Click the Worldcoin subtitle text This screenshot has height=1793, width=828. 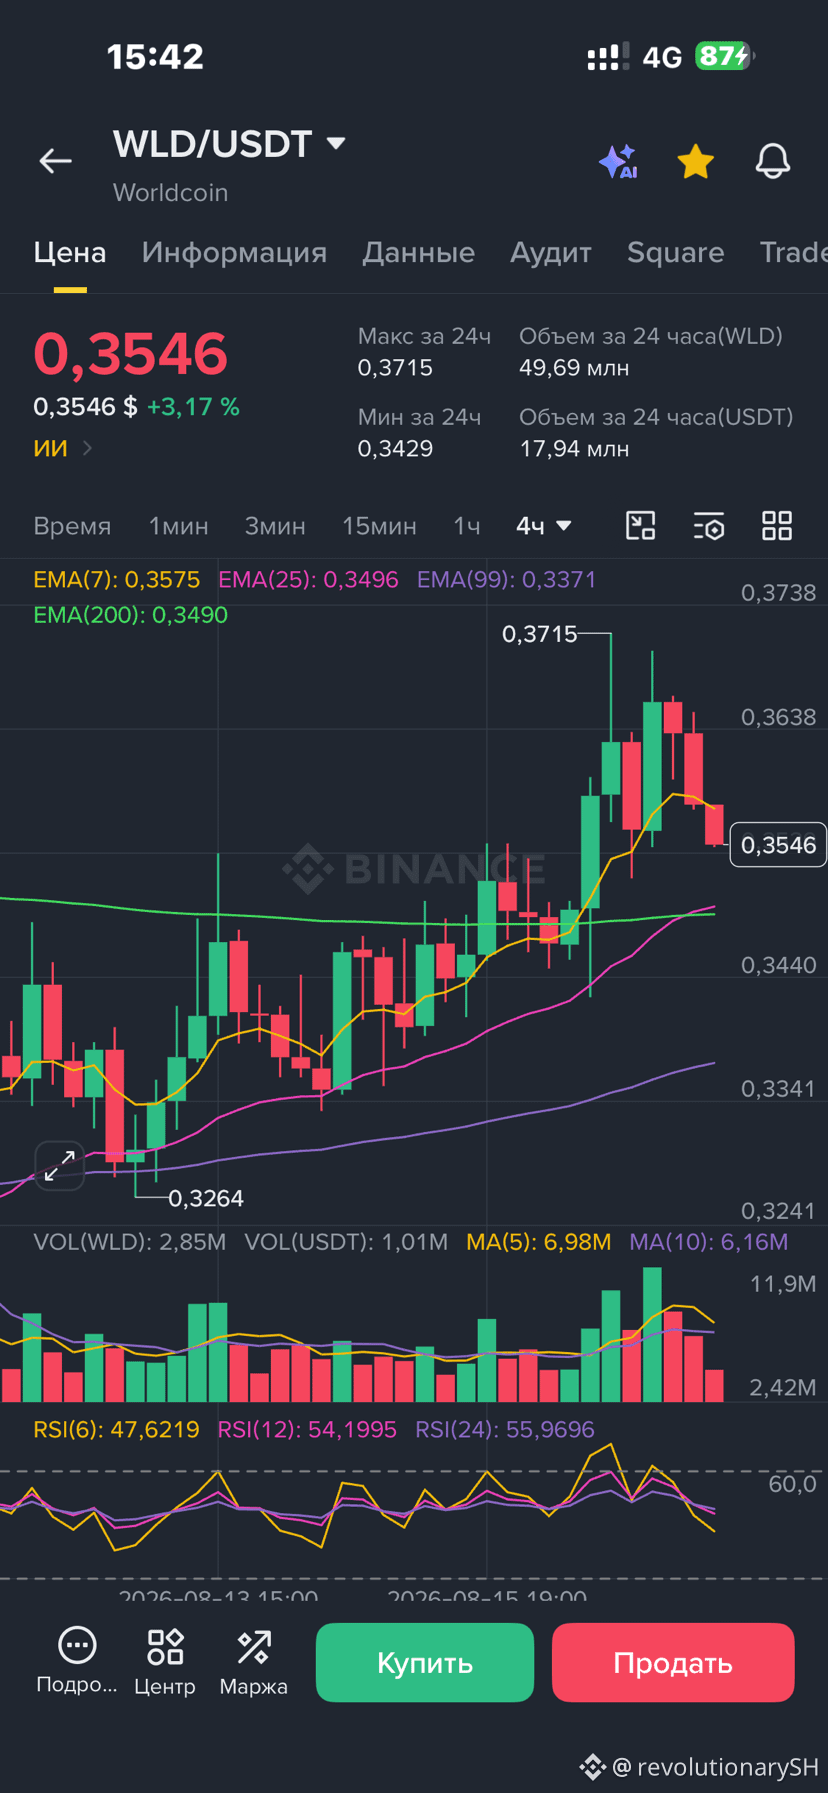tap(170, 192)
